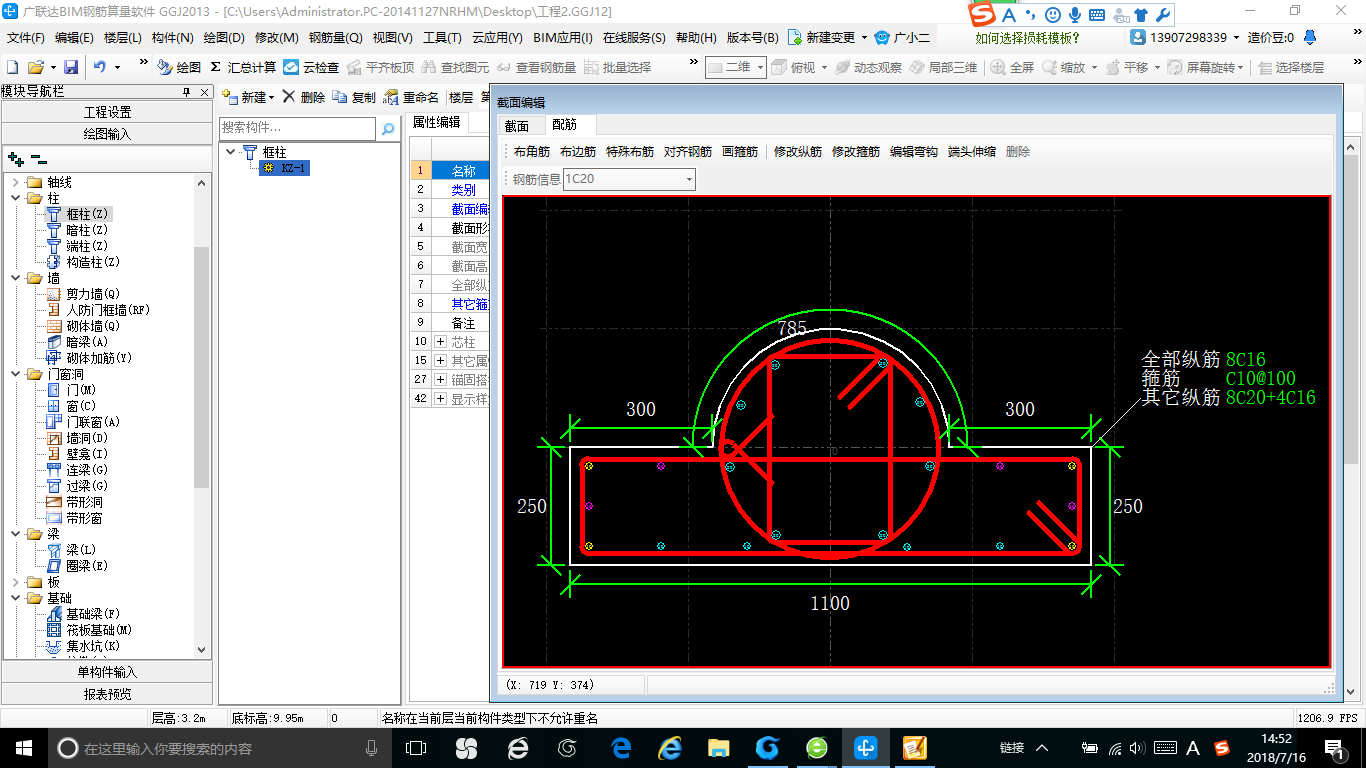
Task: Click 全屏 full screen
Action: (1013, 67)
